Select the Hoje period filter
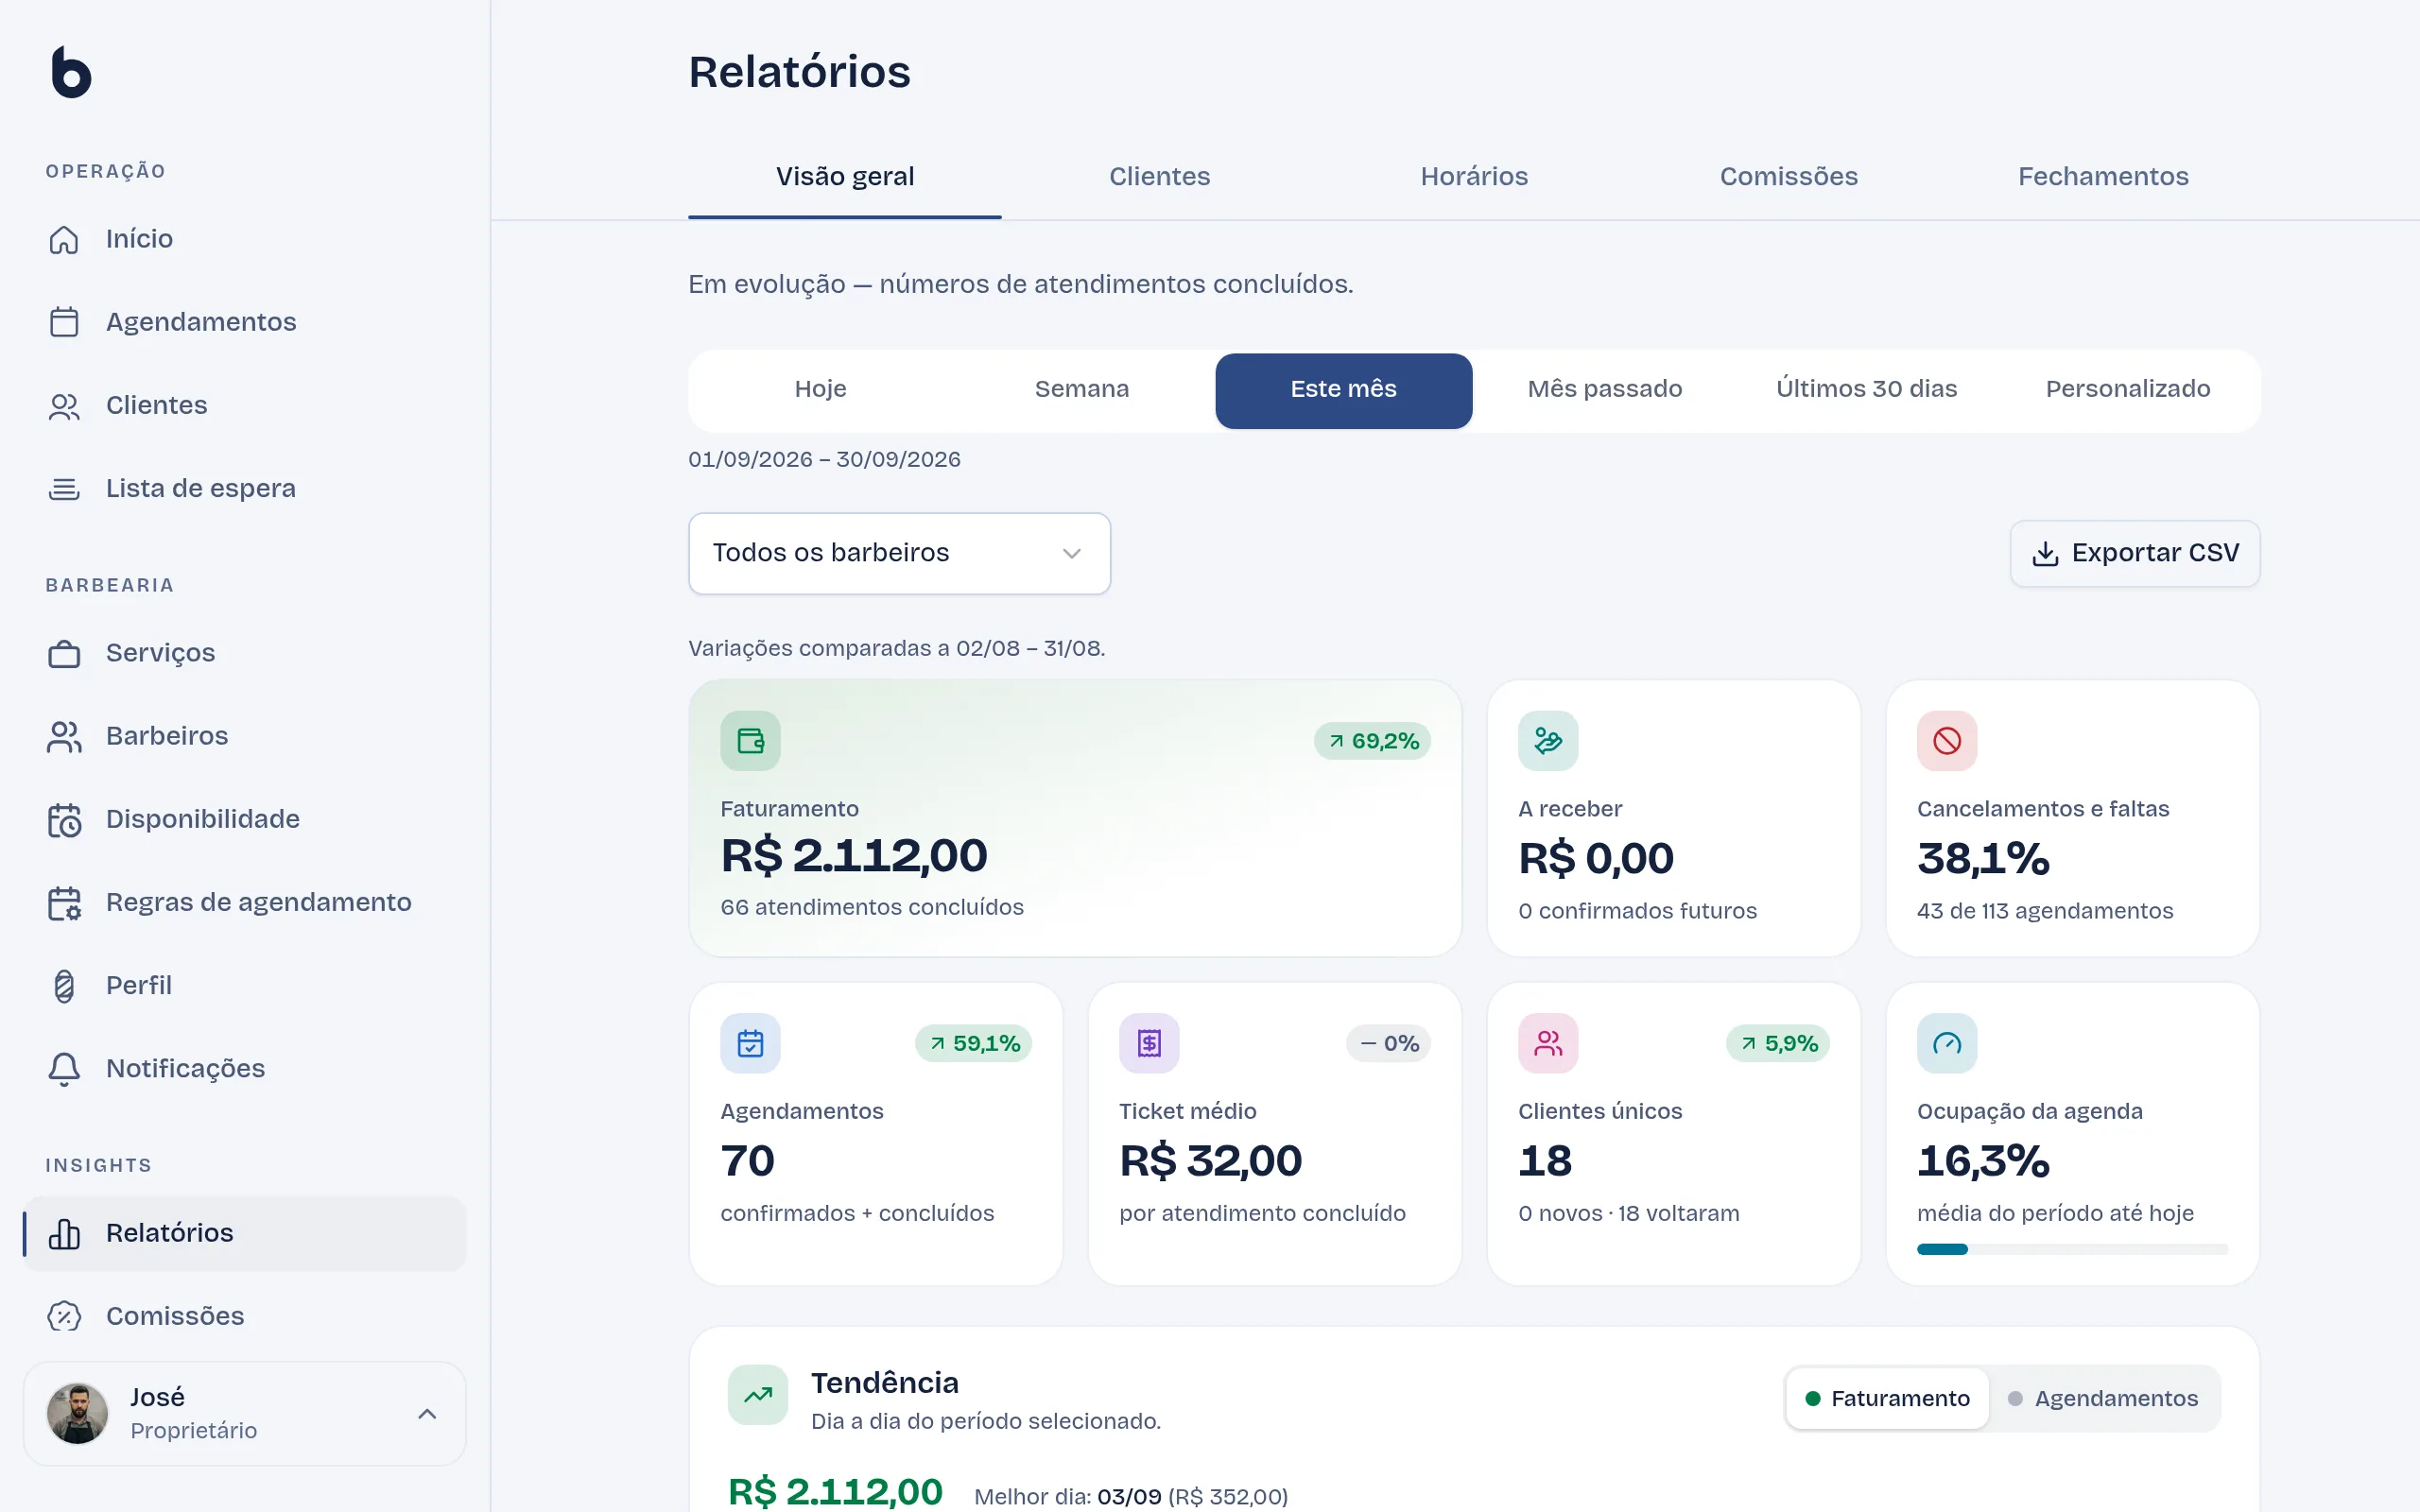This screenshot has height=1512, width=2420. tap(820, 390)
